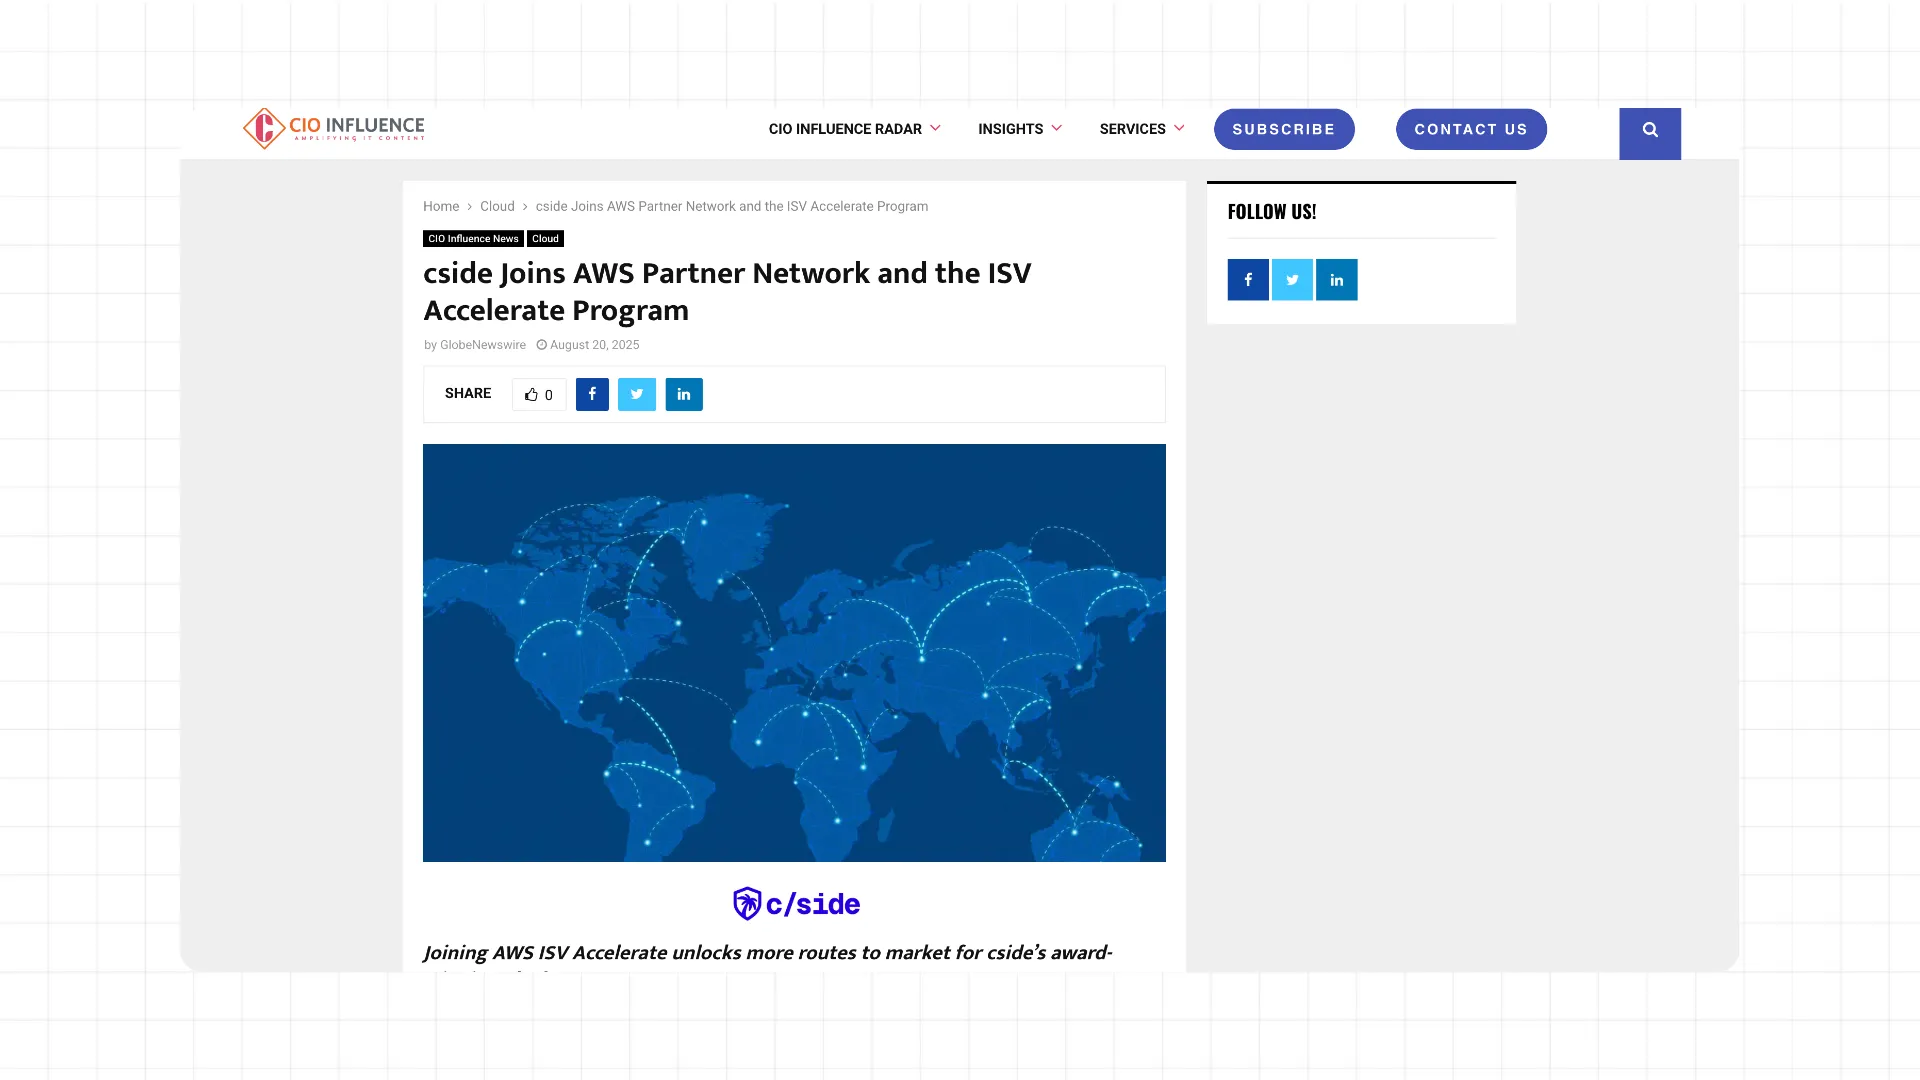This screenshot has width=1920, height=1080.
Task: Open the GlobeNewswire author link
Action: [482, 345]
